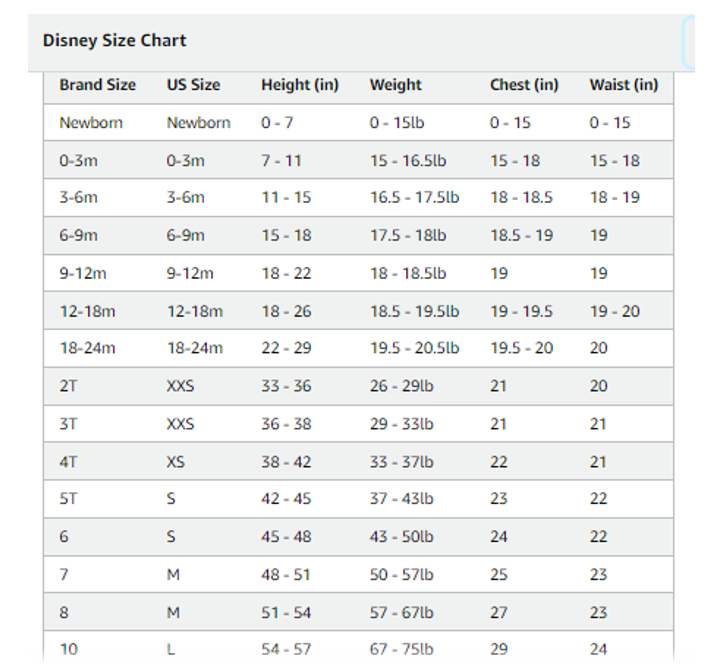
Task: Click the 12-18m chest value 19 - 19.5
Action: [521, 311]
